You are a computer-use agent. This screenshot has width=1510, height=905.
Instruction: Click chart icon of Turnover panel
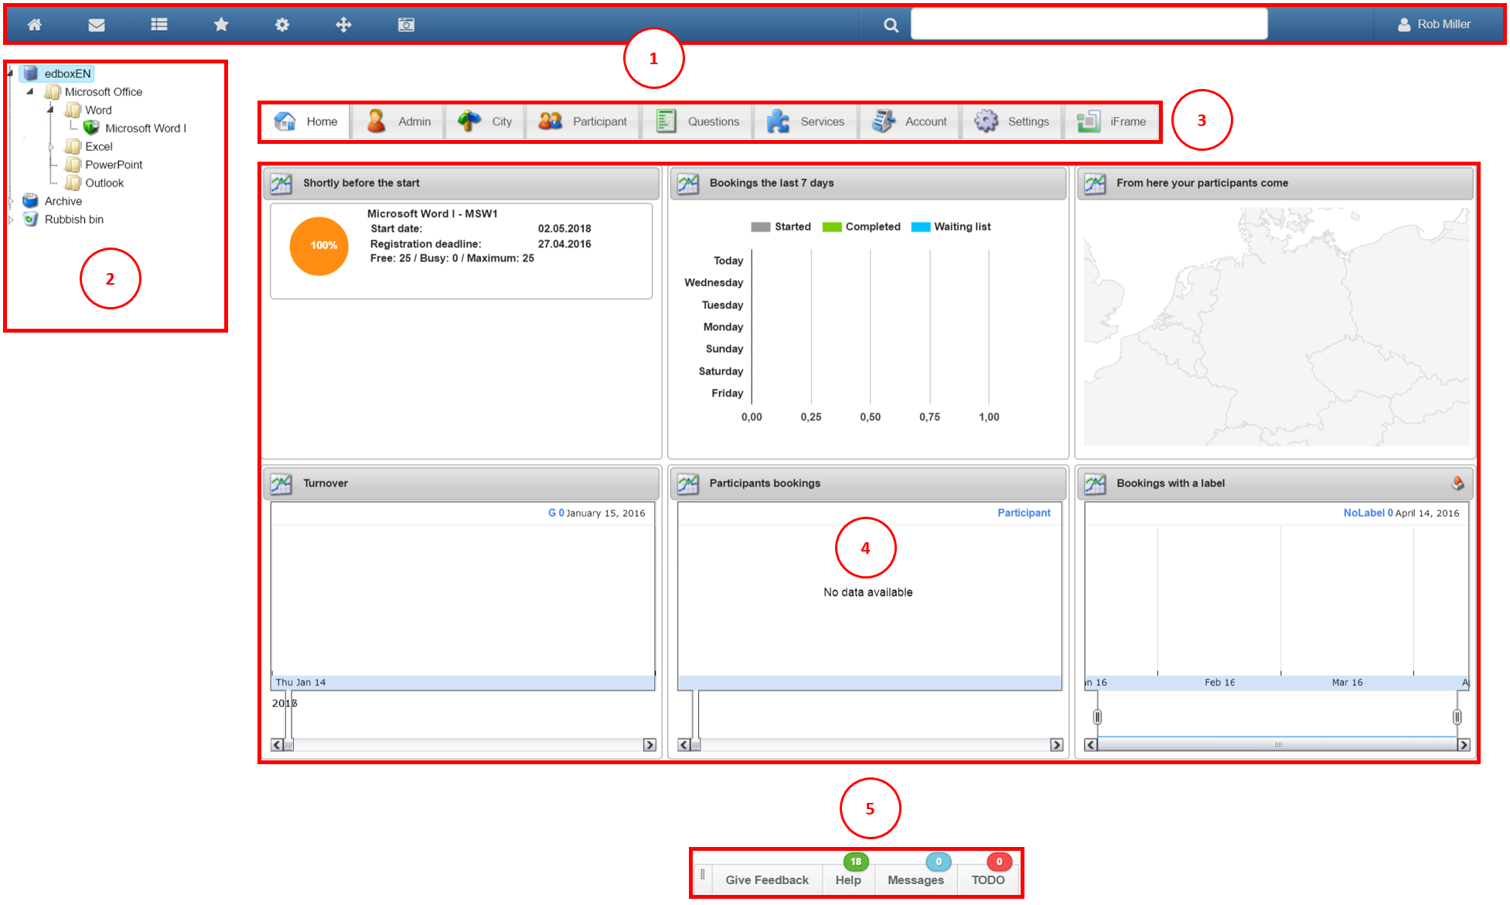281,483
